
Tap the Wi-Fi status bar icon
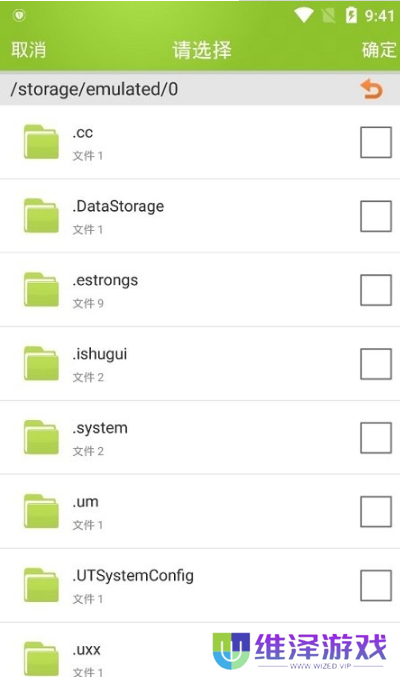click(x=304, y=16)
